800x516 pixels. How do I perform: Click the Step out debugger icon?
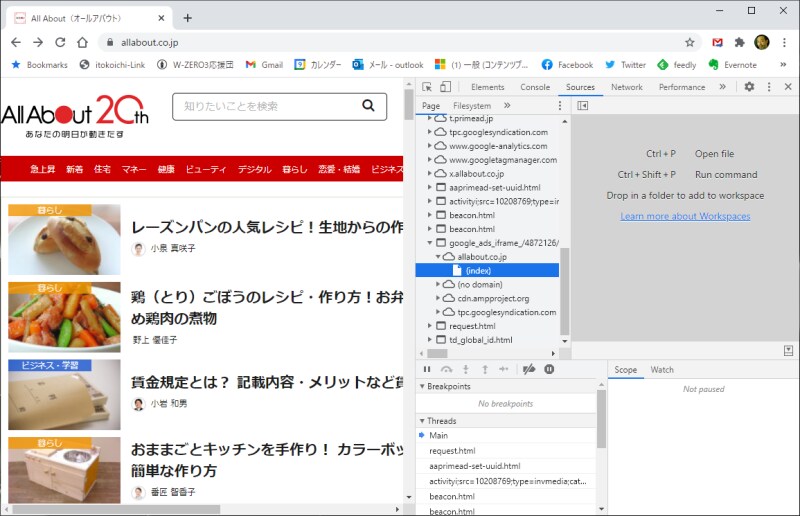[x=485, y=369]
